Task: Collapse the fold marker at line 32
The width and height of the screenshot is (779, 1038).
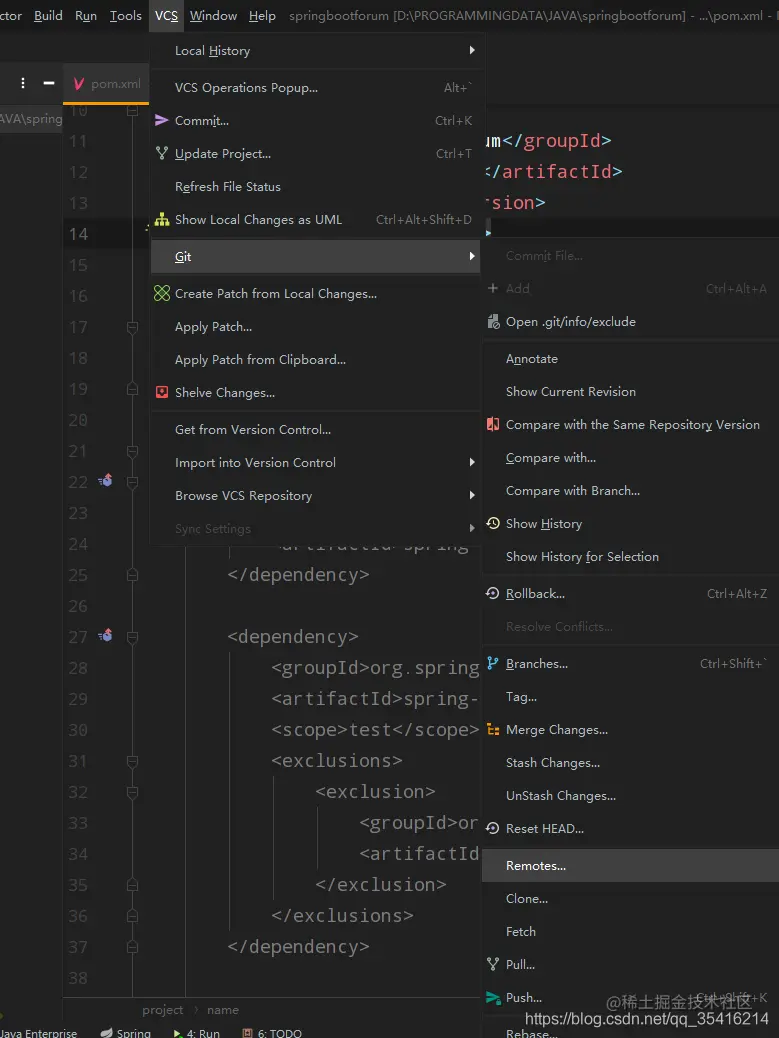Action: click(132, 792)
